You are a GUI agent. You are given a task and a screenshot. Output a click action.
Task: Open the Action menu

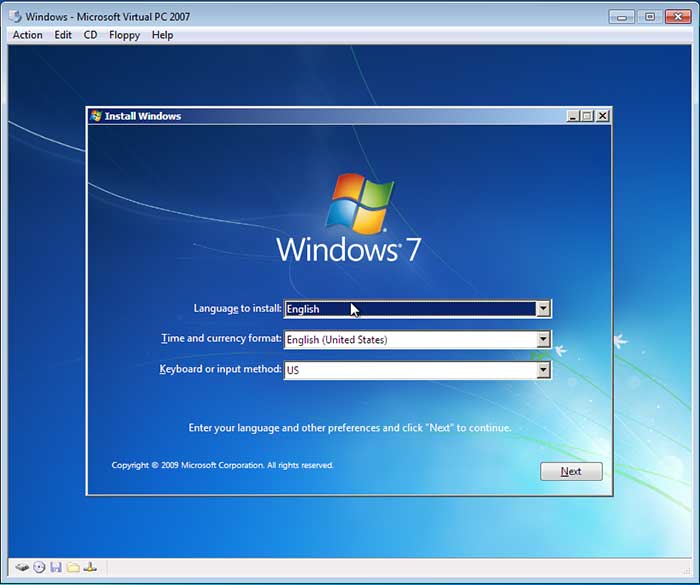click(28, 35)
